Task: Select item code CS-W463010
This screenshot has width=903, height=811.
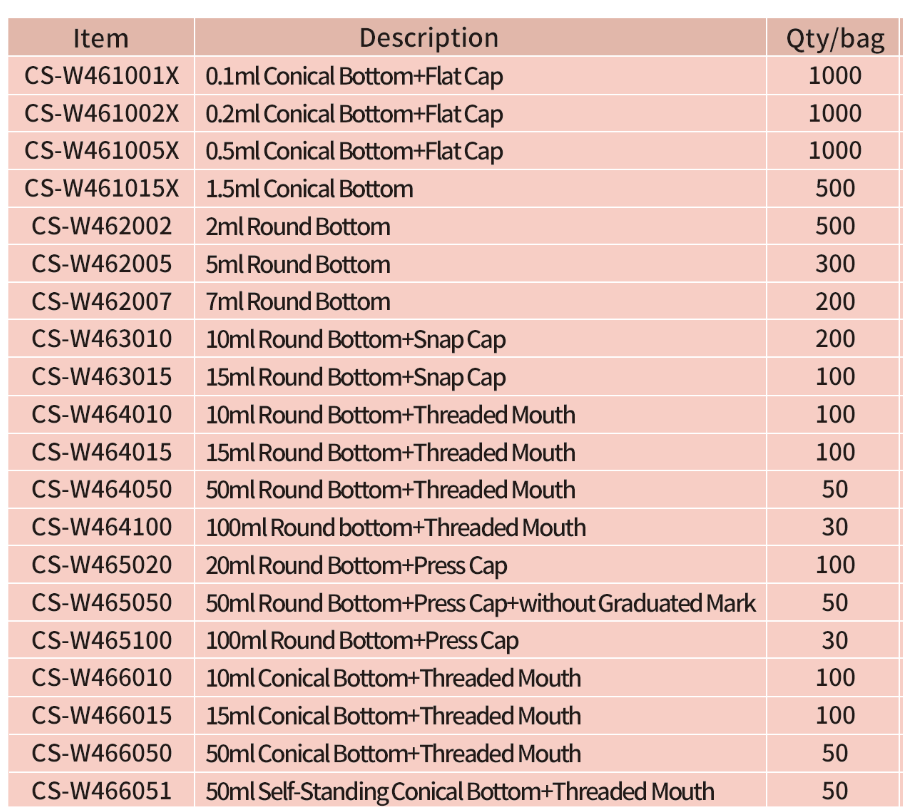Action: [101, 340]
